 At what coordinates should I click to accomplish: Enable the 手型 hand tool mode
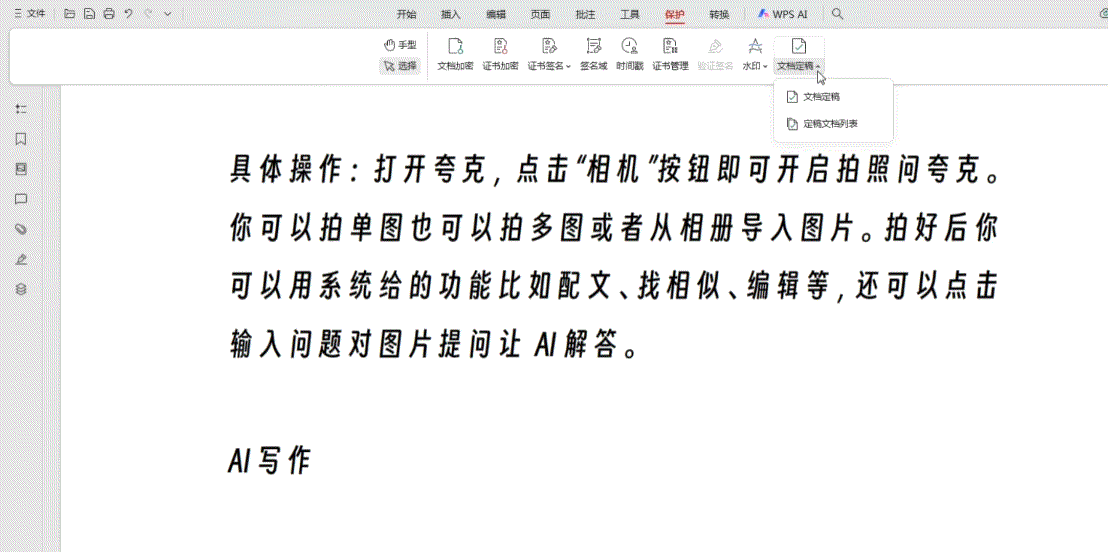point(400,45)
